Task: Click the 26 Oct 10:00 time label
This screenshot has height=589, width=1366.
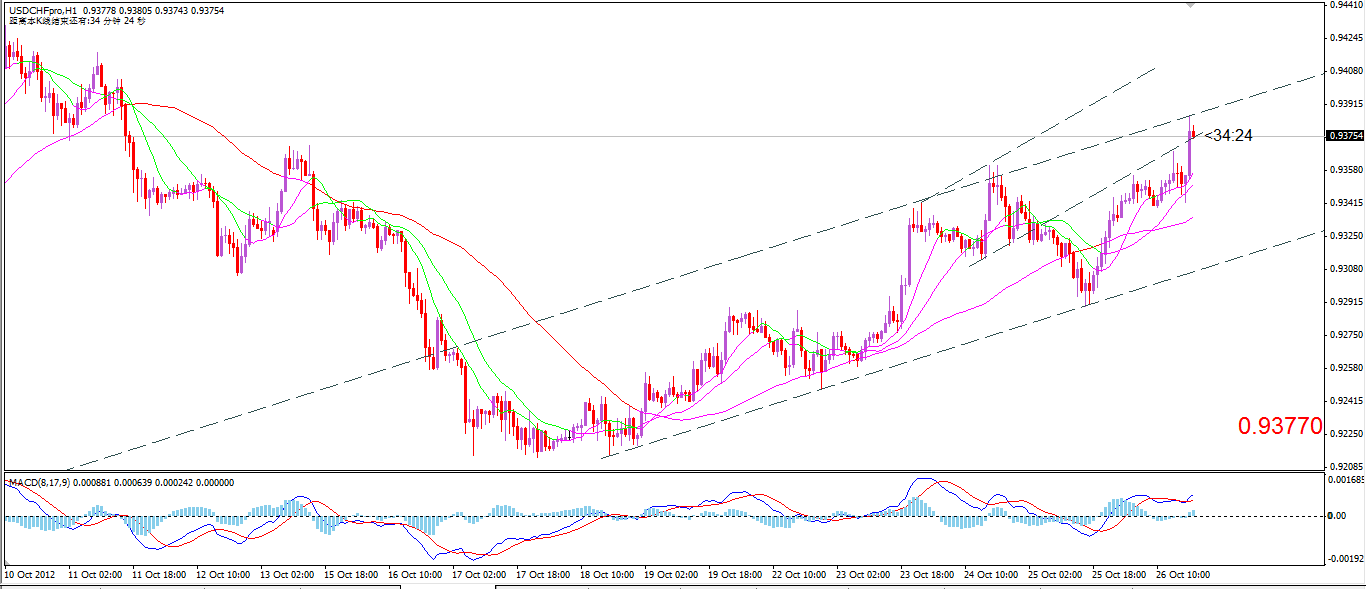Action: point(1183,575)
